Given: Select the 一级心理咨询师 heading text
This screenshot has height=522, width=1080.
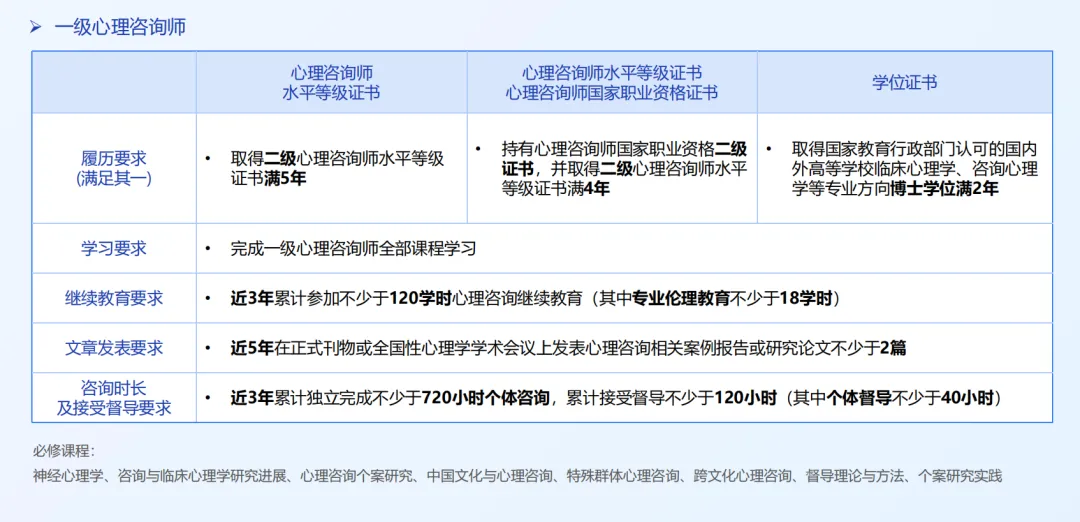Looking at the screenshot, I should 120,27.
